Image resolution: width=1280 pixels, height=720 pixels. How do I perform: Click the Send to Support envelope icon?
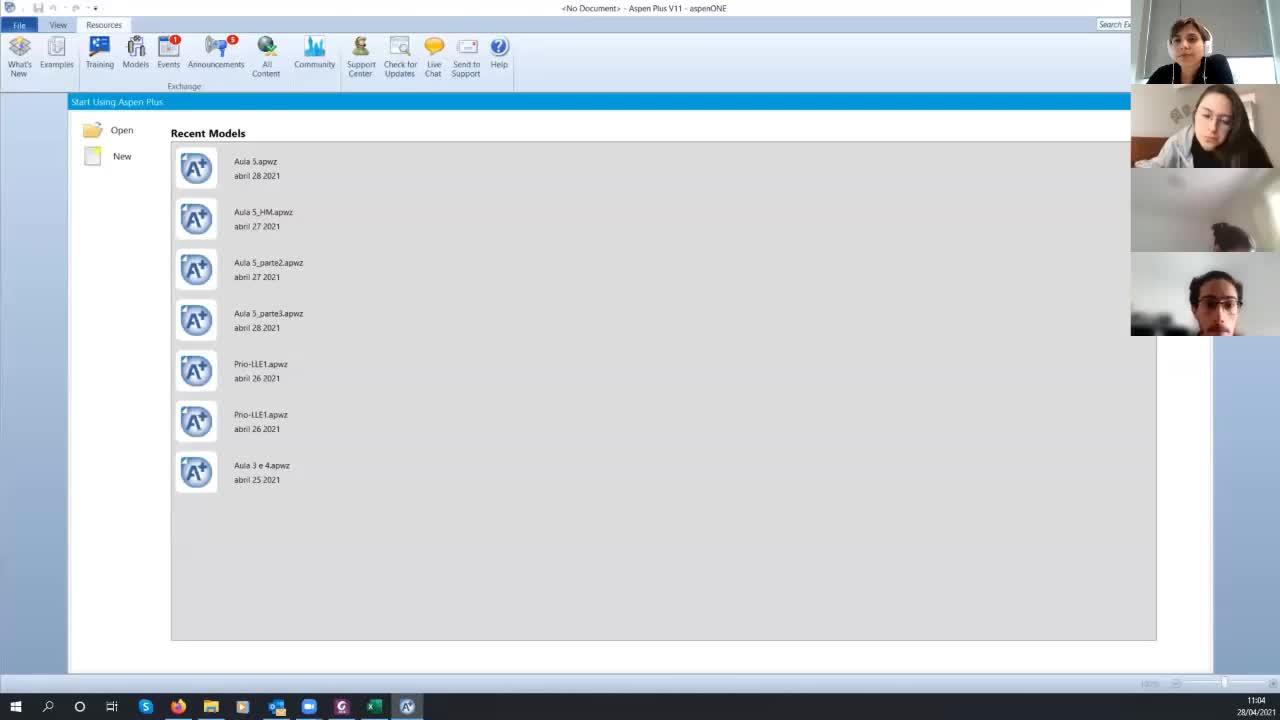(466, 56)
